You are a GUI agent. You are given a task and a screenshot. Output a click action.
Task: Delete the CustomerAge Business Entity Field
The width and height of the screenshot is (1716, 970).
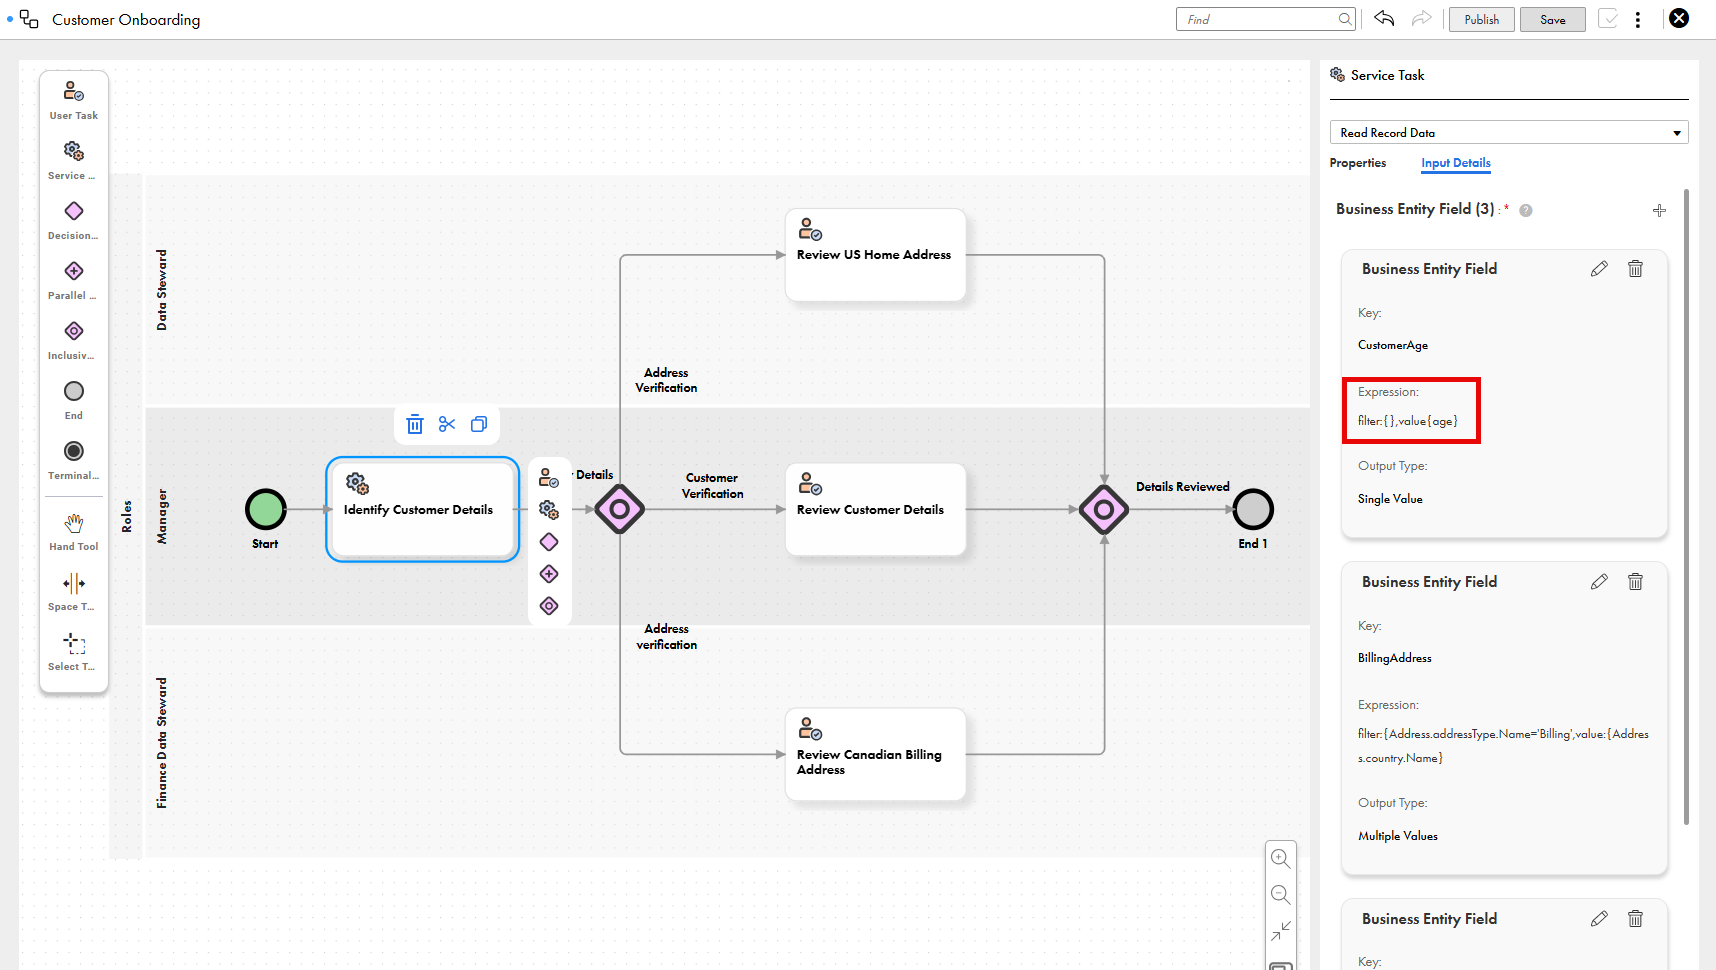tap(1635, 269)
